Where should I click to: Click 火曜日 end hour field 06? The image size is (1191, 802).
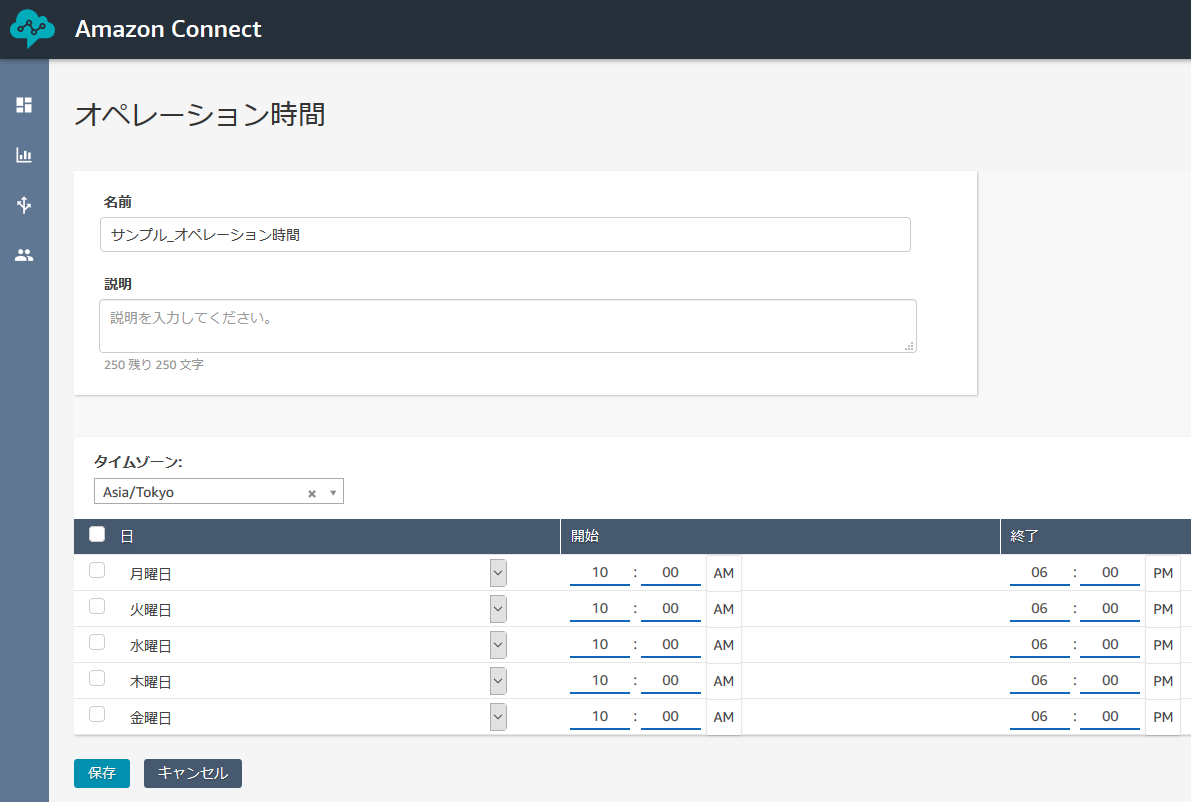[x=1039, y=608]
